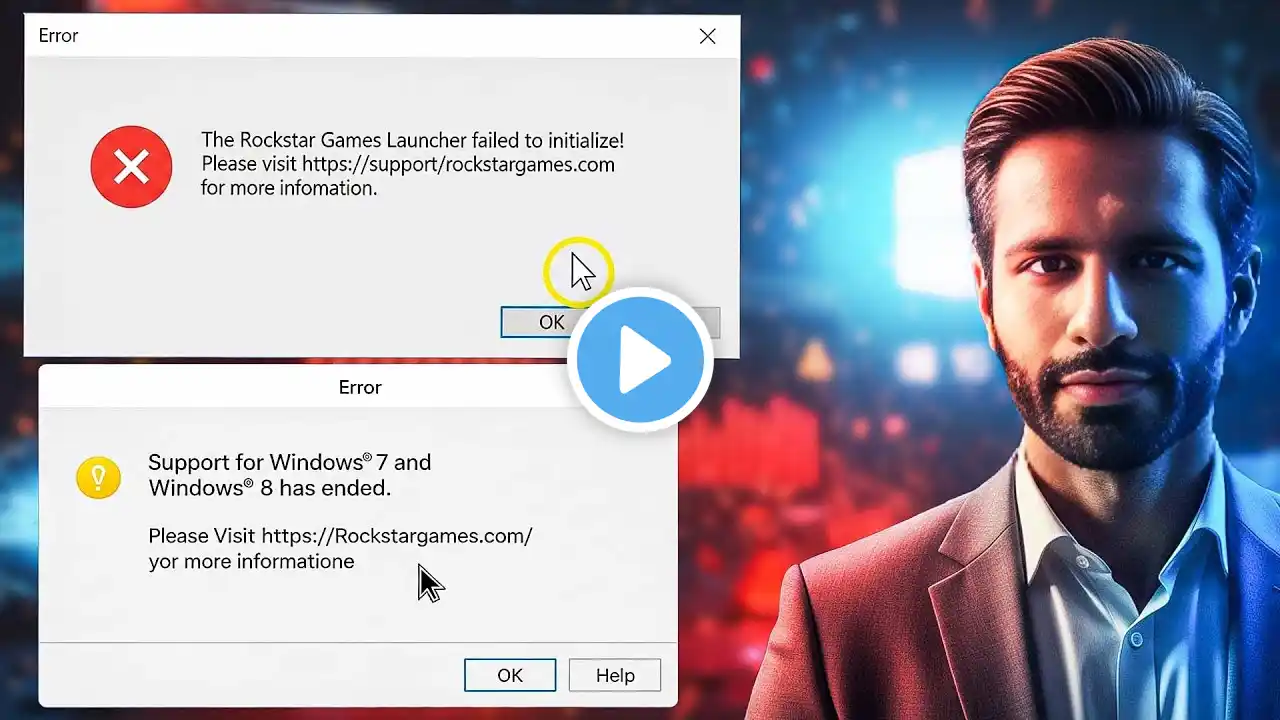Click the upper dialog's 'Error' title

point(58,36)
